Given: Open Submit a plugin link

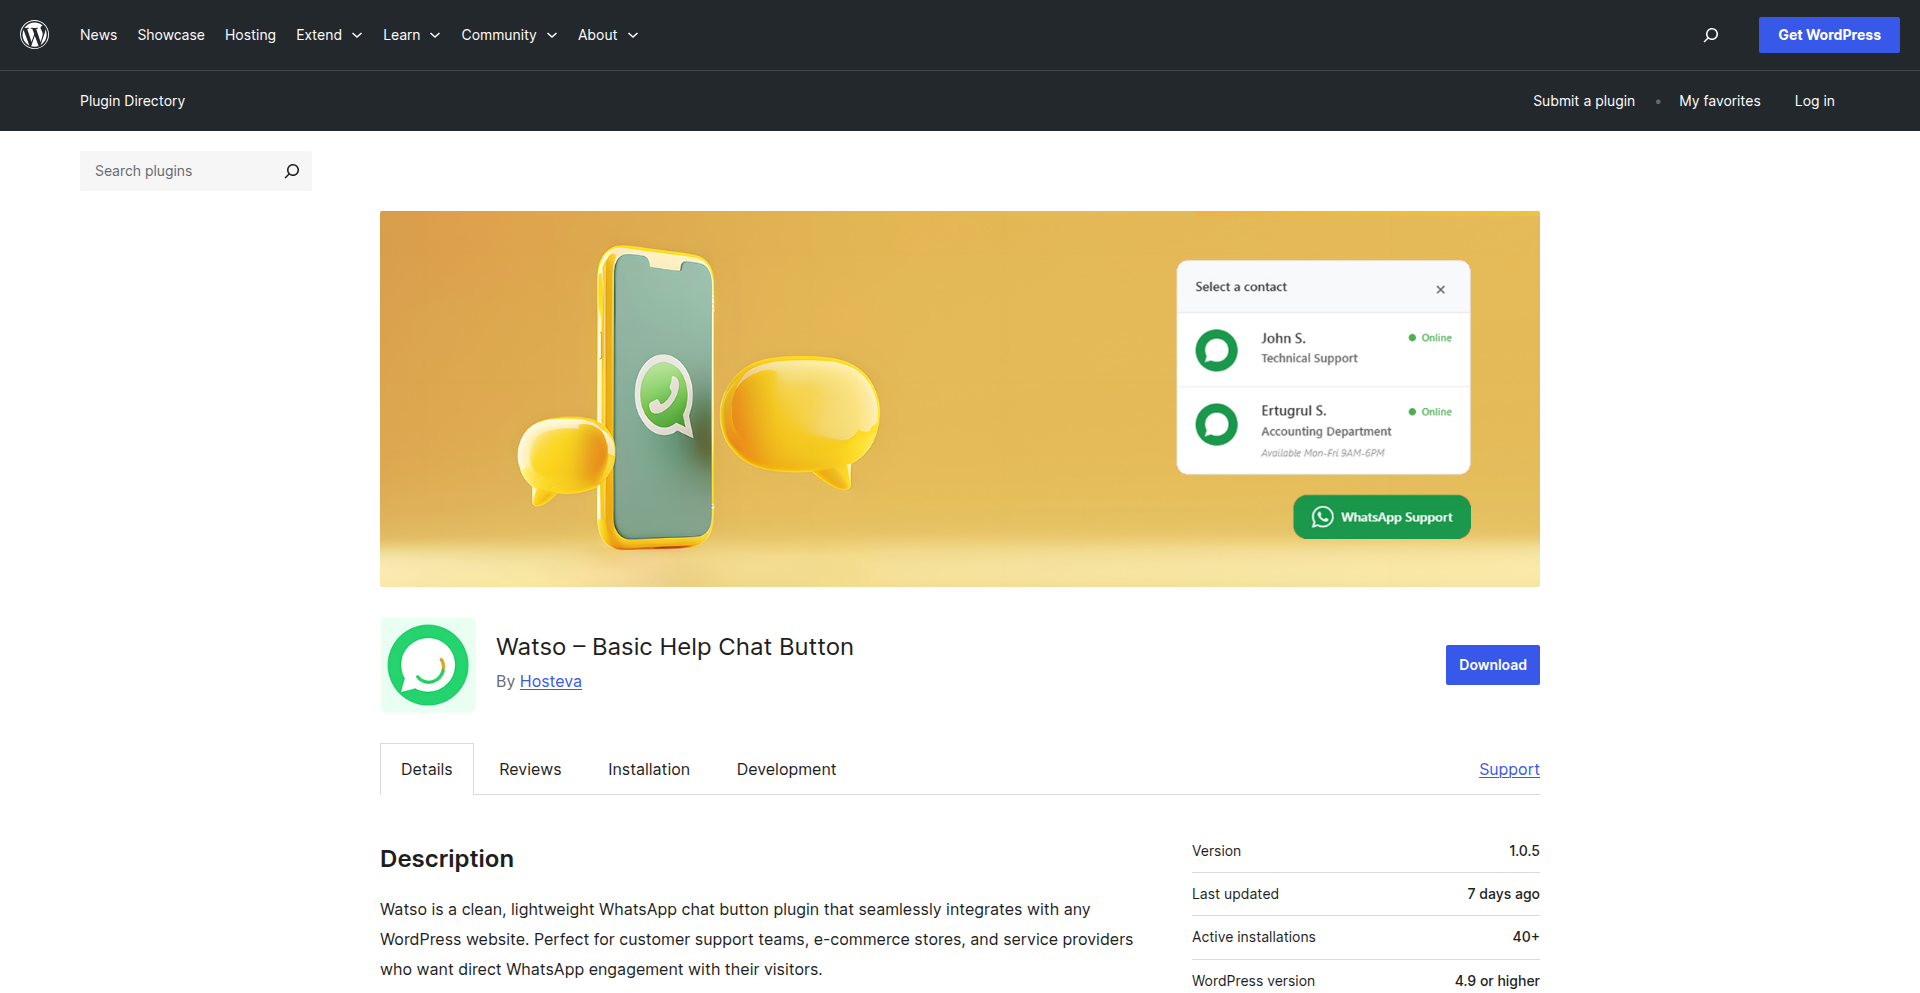Looking at the screenshot, I should [1584, 101].
